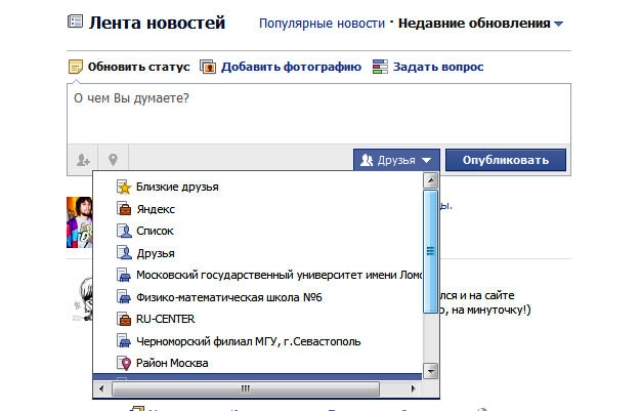Click the Обновить статус note icon

point(74,67)
